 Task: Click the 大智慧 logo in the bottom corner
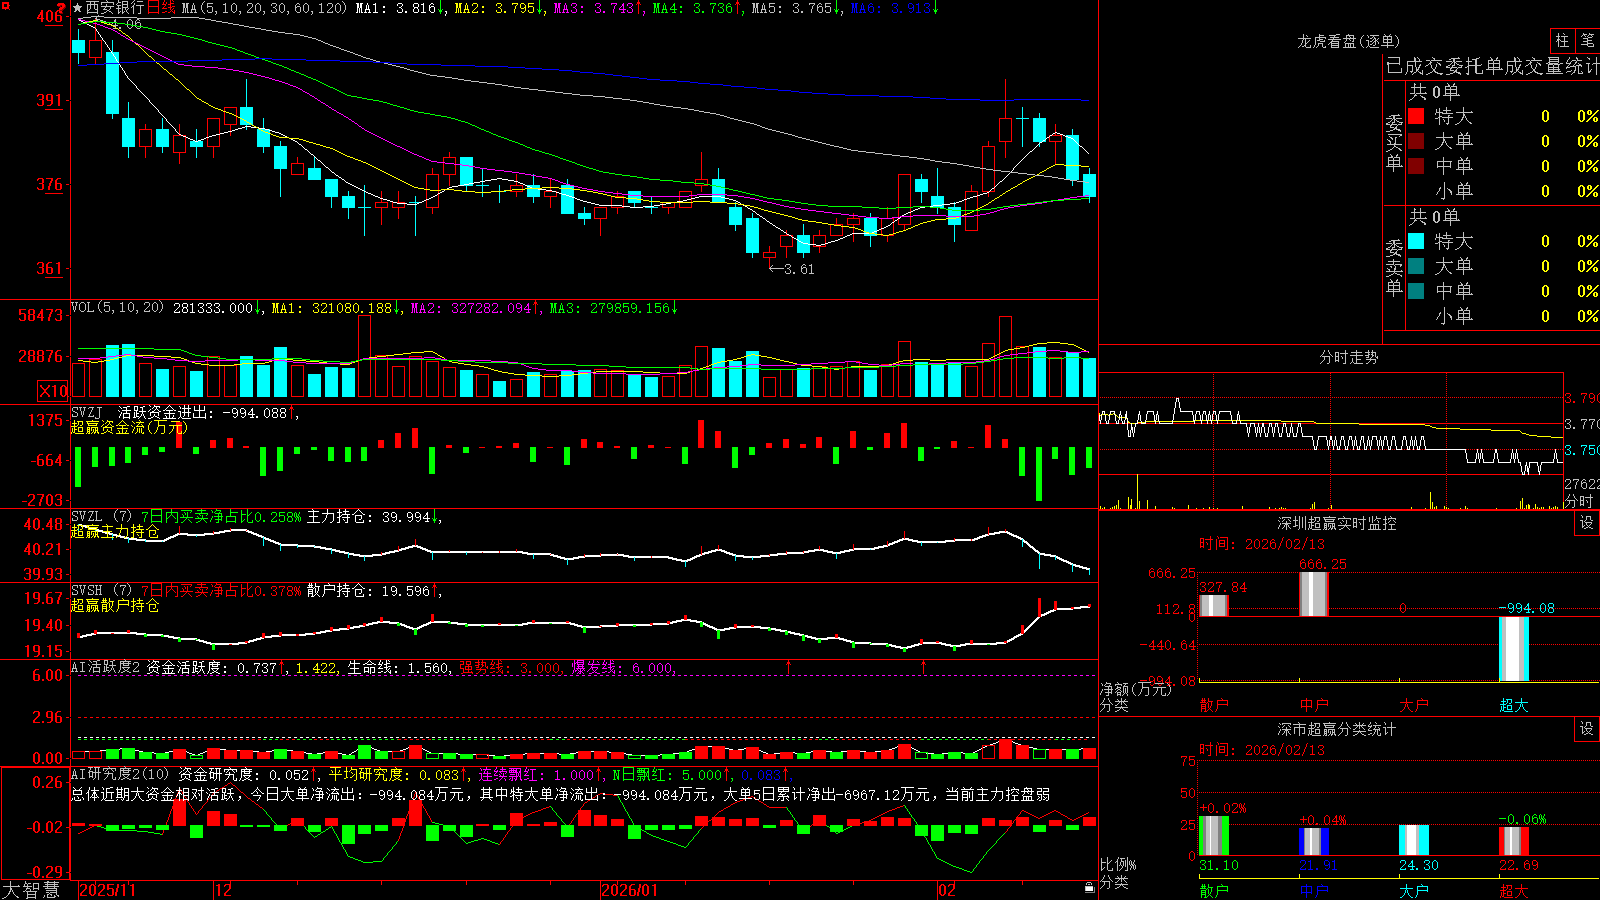(x=31, y=890)
